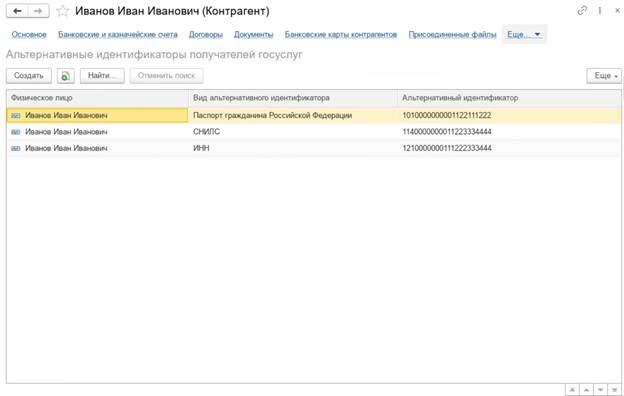624x396 pixels.
Task: Sort by Физическое лицо column header
Action: (x=98, y=98)
